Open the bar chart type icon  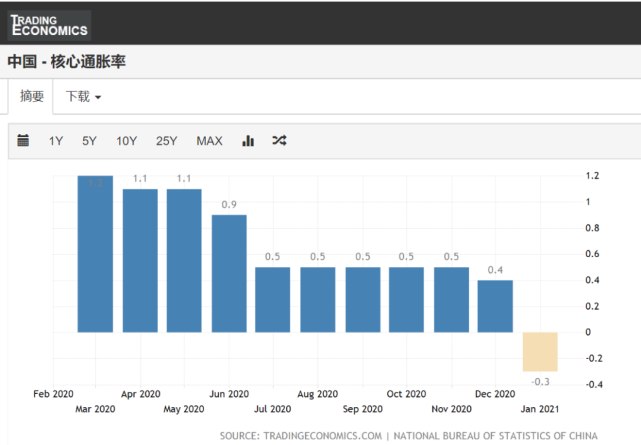click(248, 141)
